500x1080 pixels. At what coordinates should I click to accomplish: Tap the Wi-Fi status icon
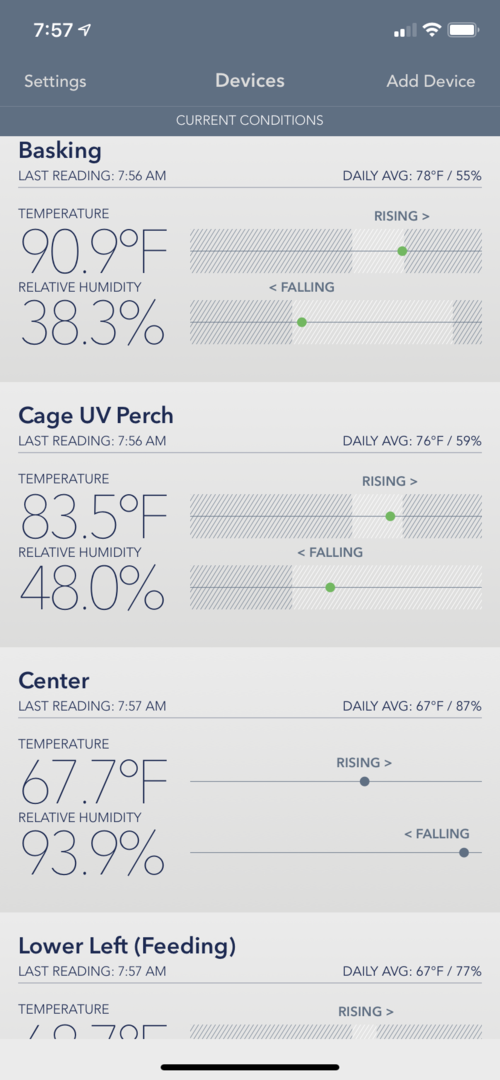coord(432,30)
